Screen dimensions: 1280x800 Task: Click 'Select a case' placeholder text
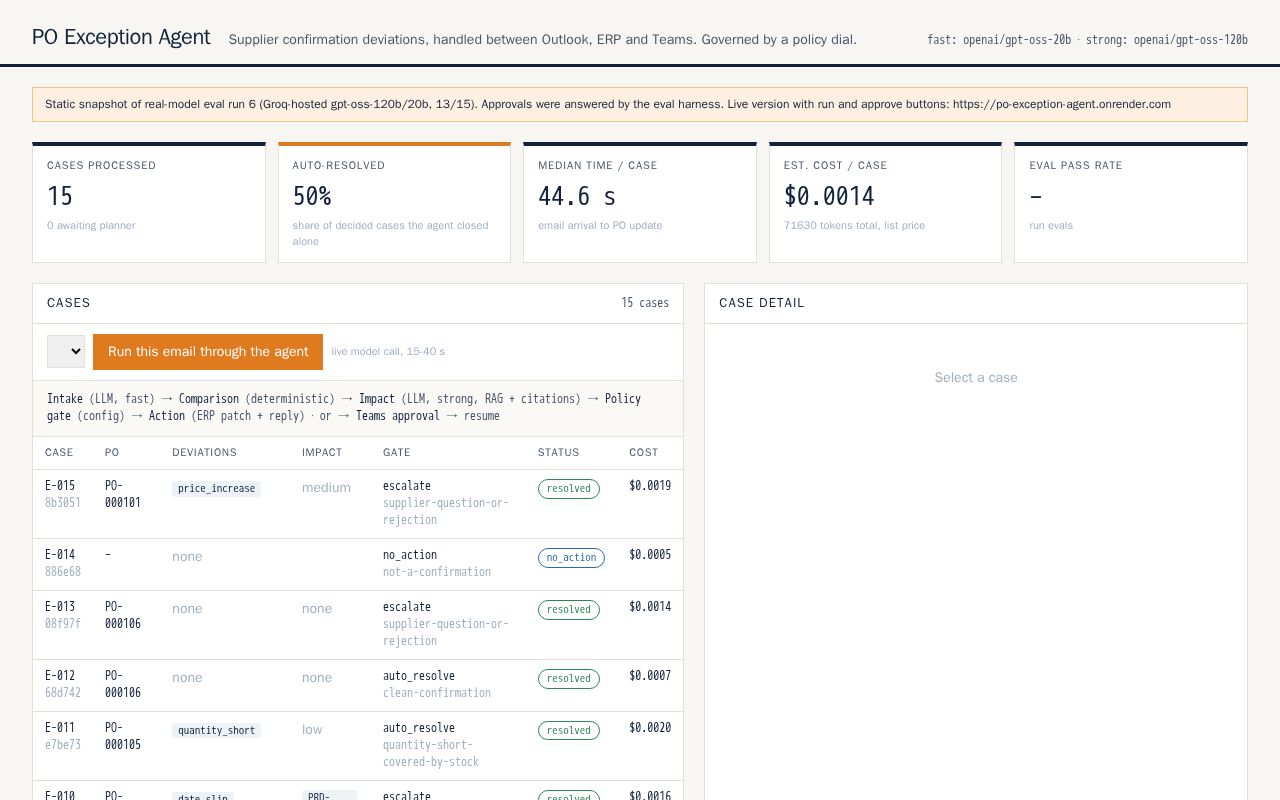[976, 377]
